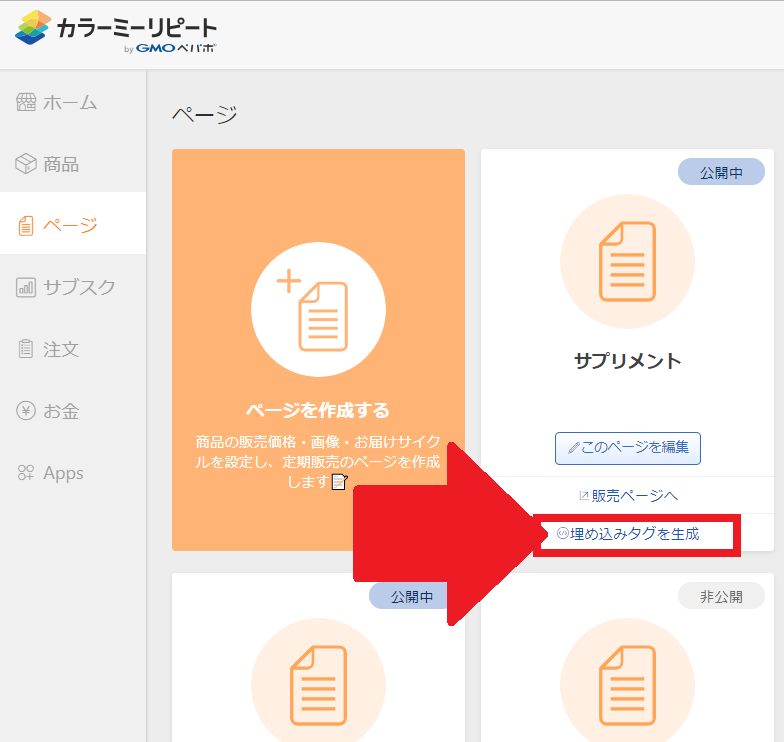Open 注文 in the sidebar
Viewport: 784px width, 742px height.
click(x=72, y=349)
